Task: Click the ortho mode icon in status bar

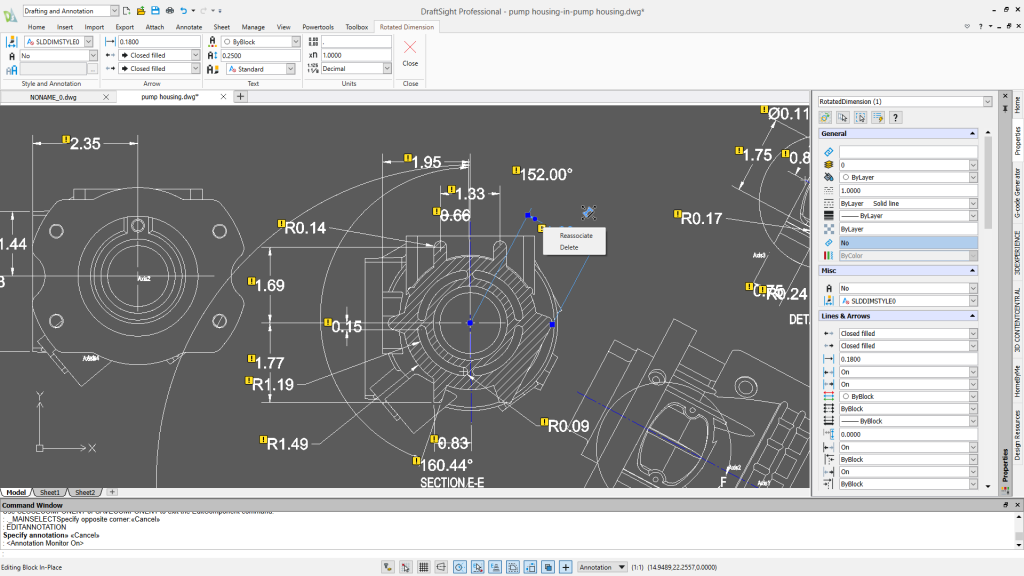Action: tap(441, 566)
